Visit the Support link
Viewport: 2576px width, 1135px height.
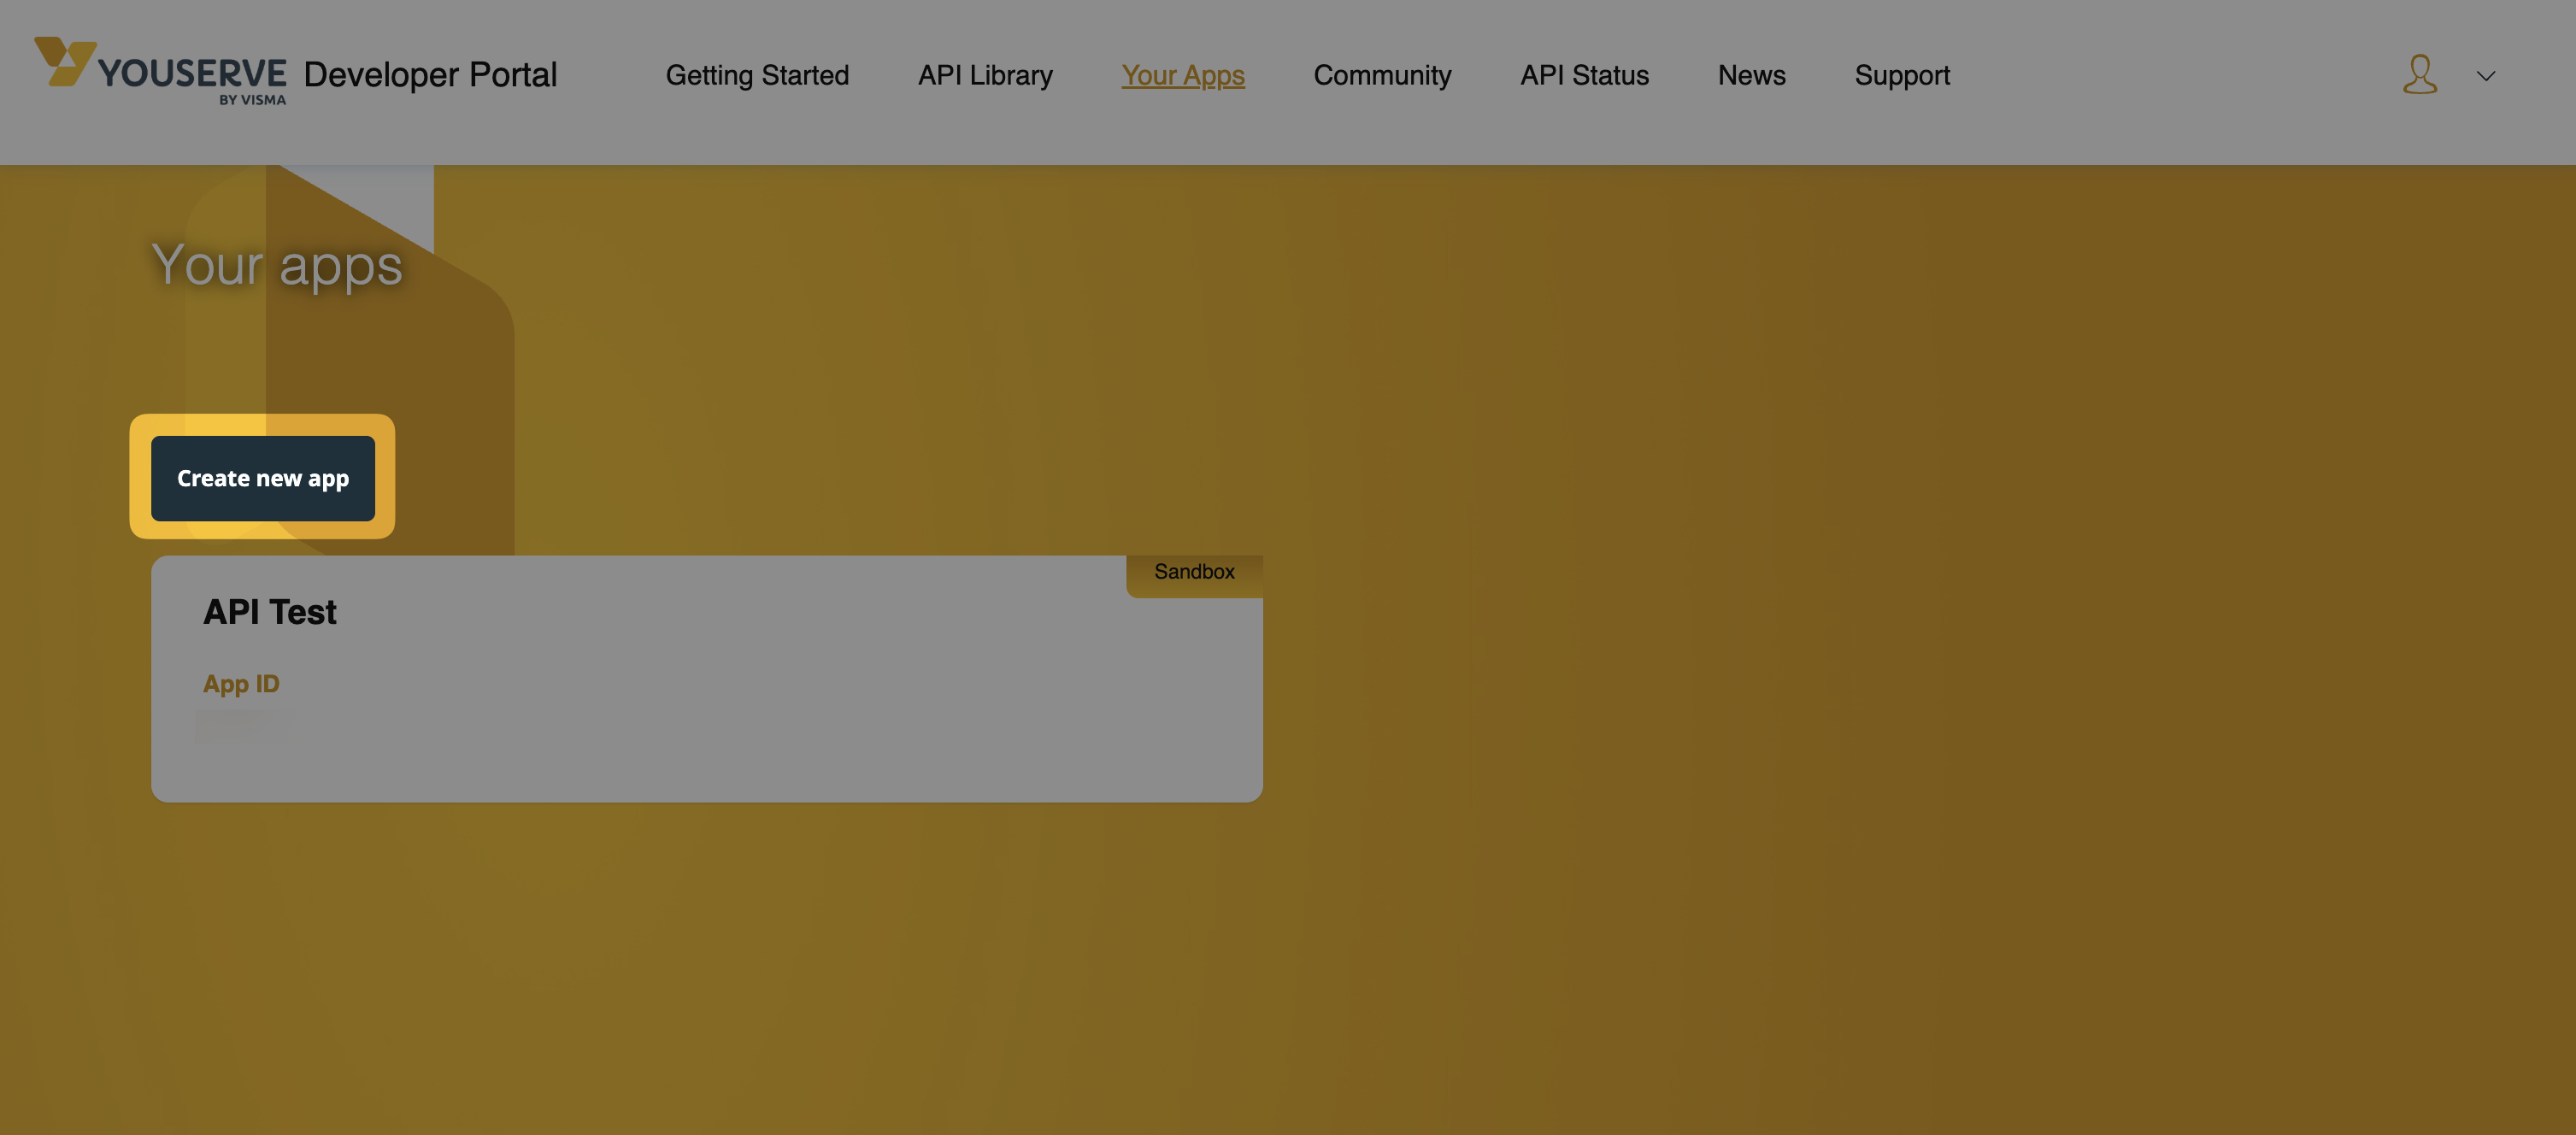pos(1902,75)
